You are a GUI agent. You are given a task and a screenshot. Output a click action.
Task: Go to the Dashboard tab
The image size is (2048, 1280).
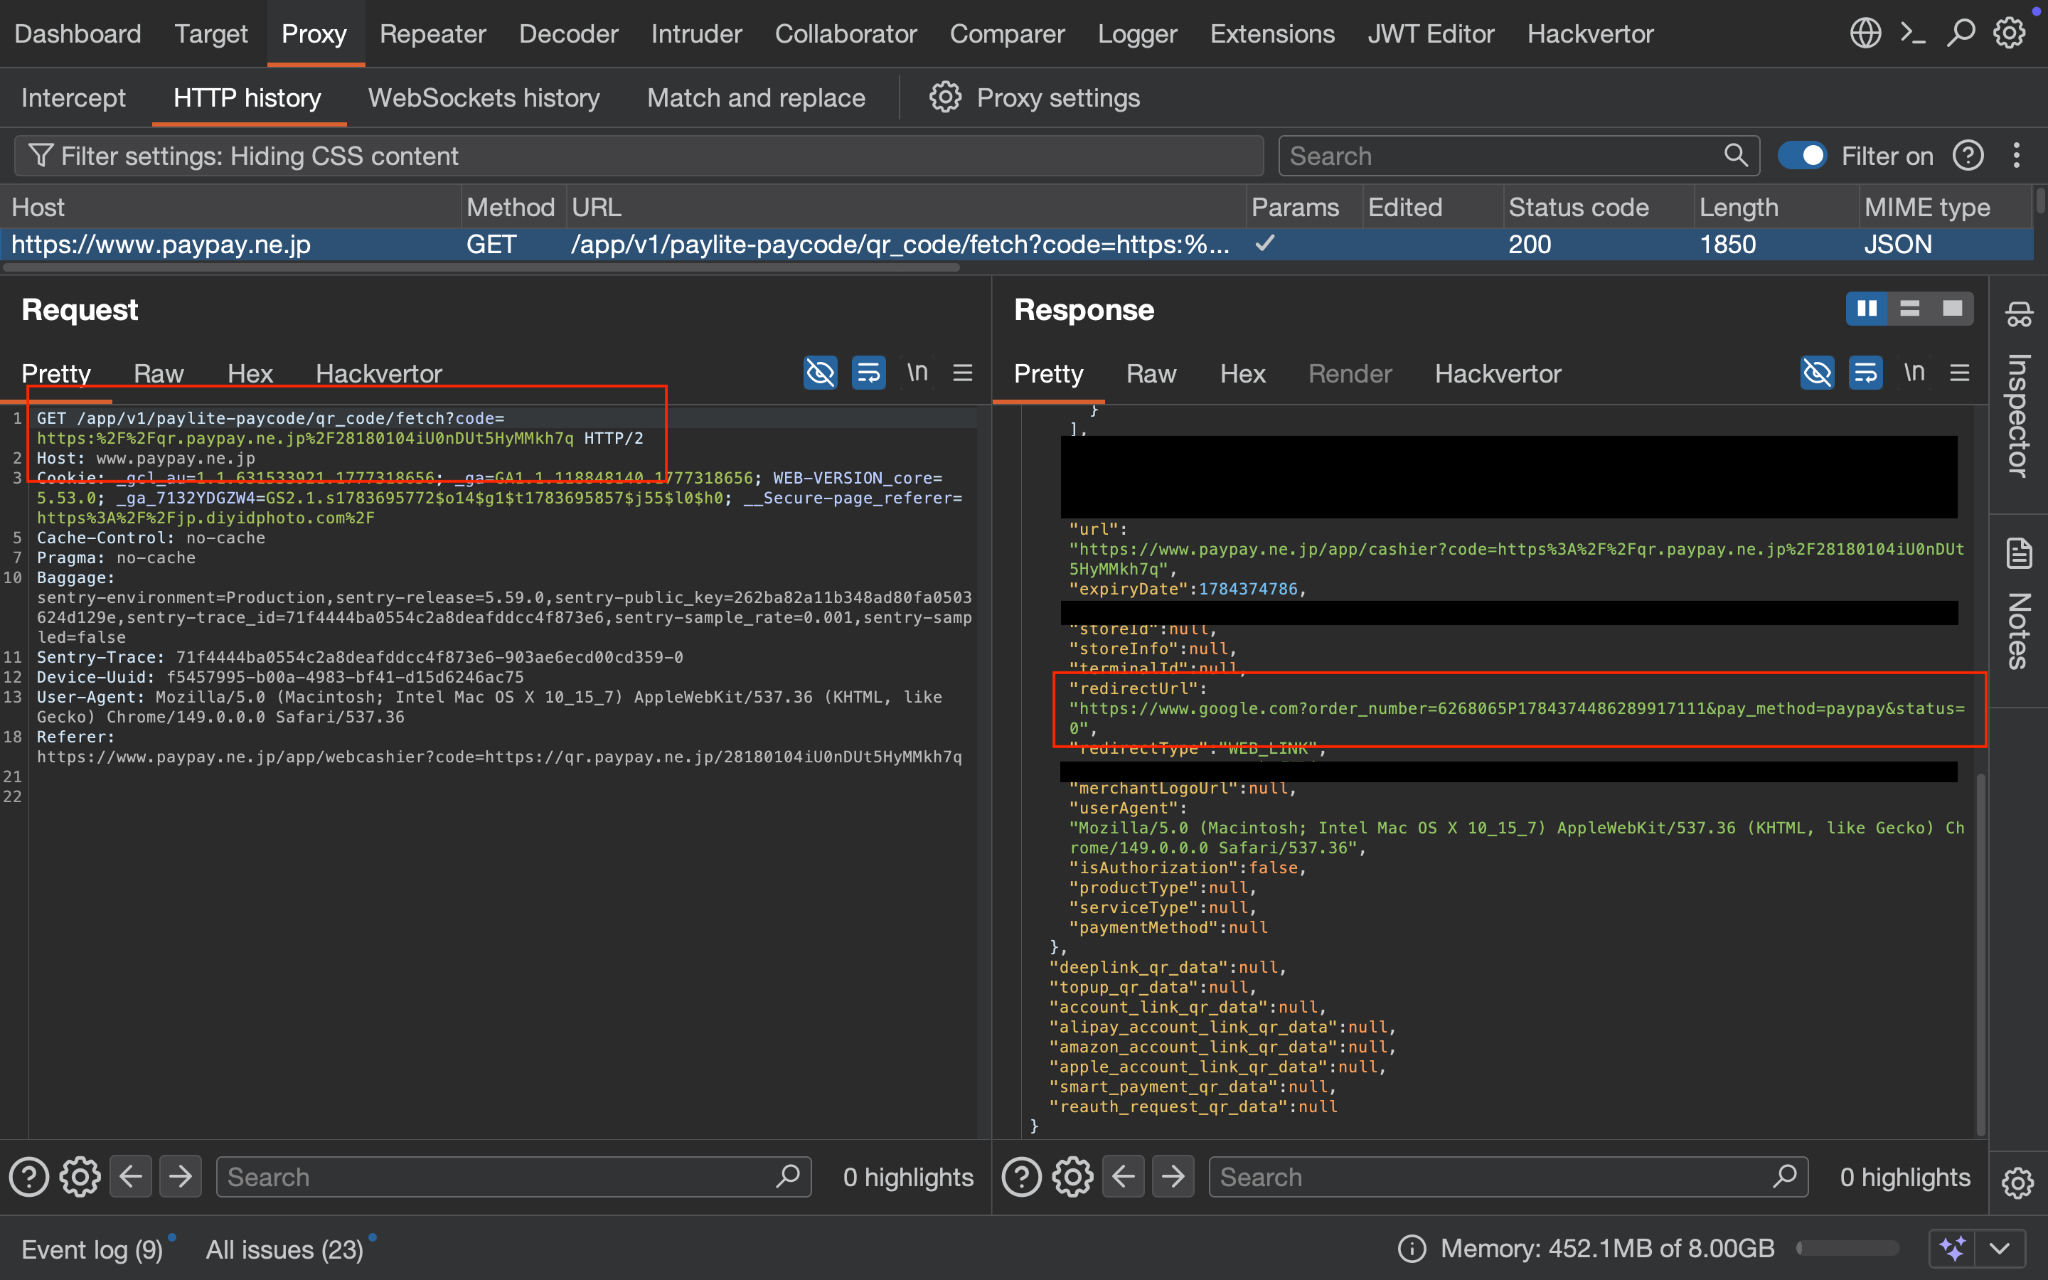point(78,34)
